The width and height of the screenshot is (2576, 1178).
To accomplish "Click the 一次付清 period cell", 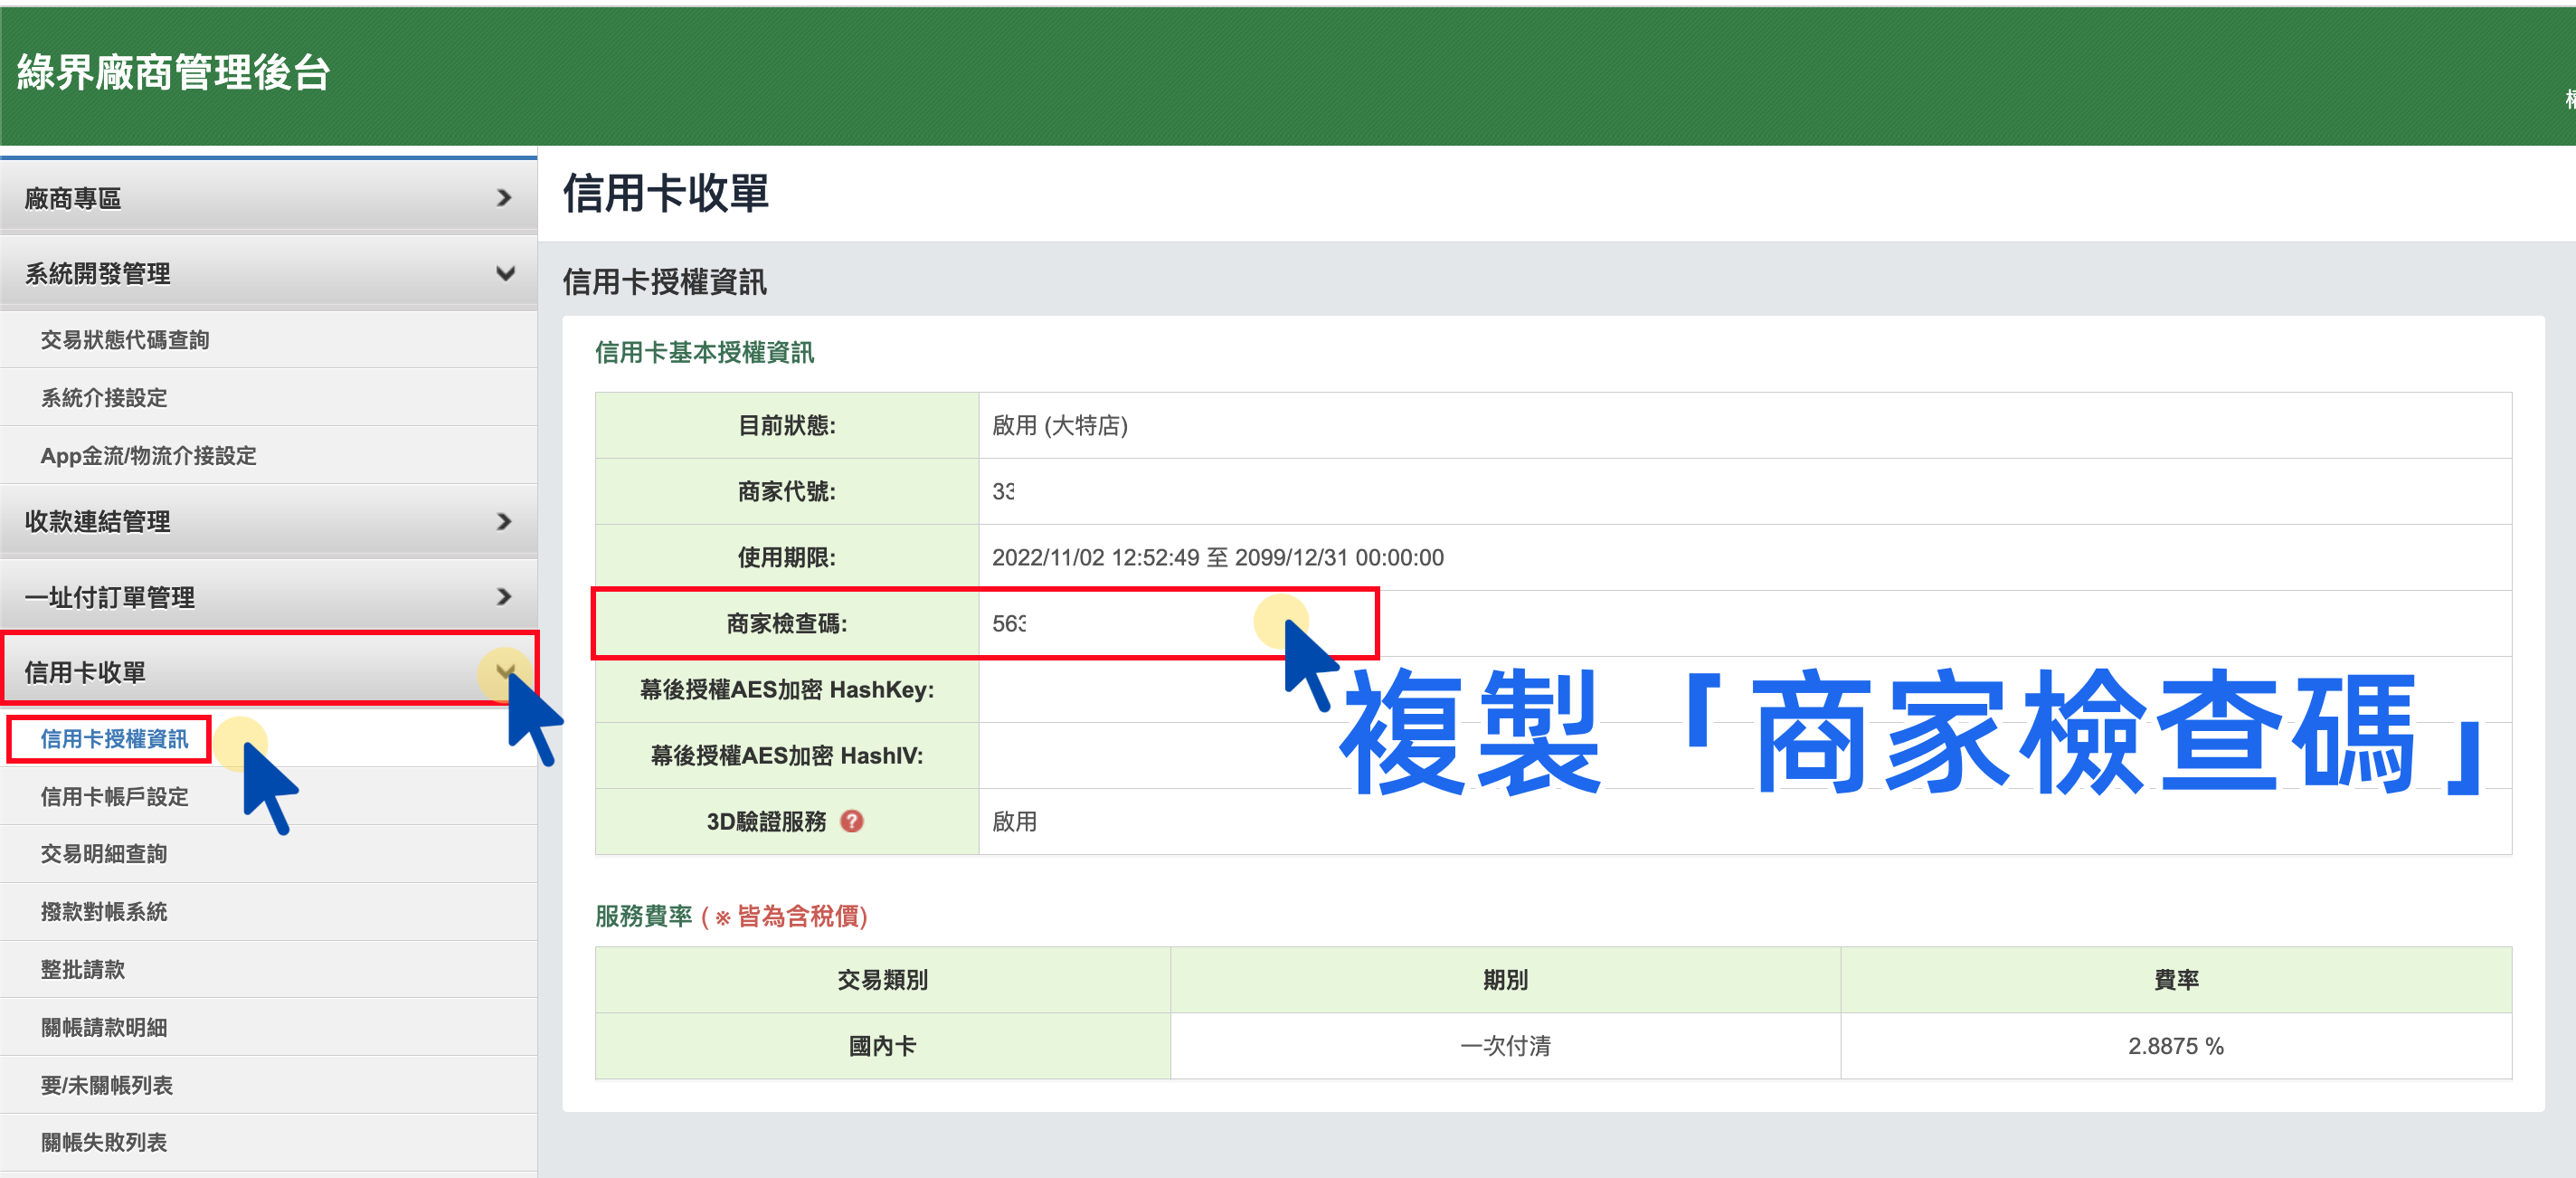I will (x=1505, y=1046).
